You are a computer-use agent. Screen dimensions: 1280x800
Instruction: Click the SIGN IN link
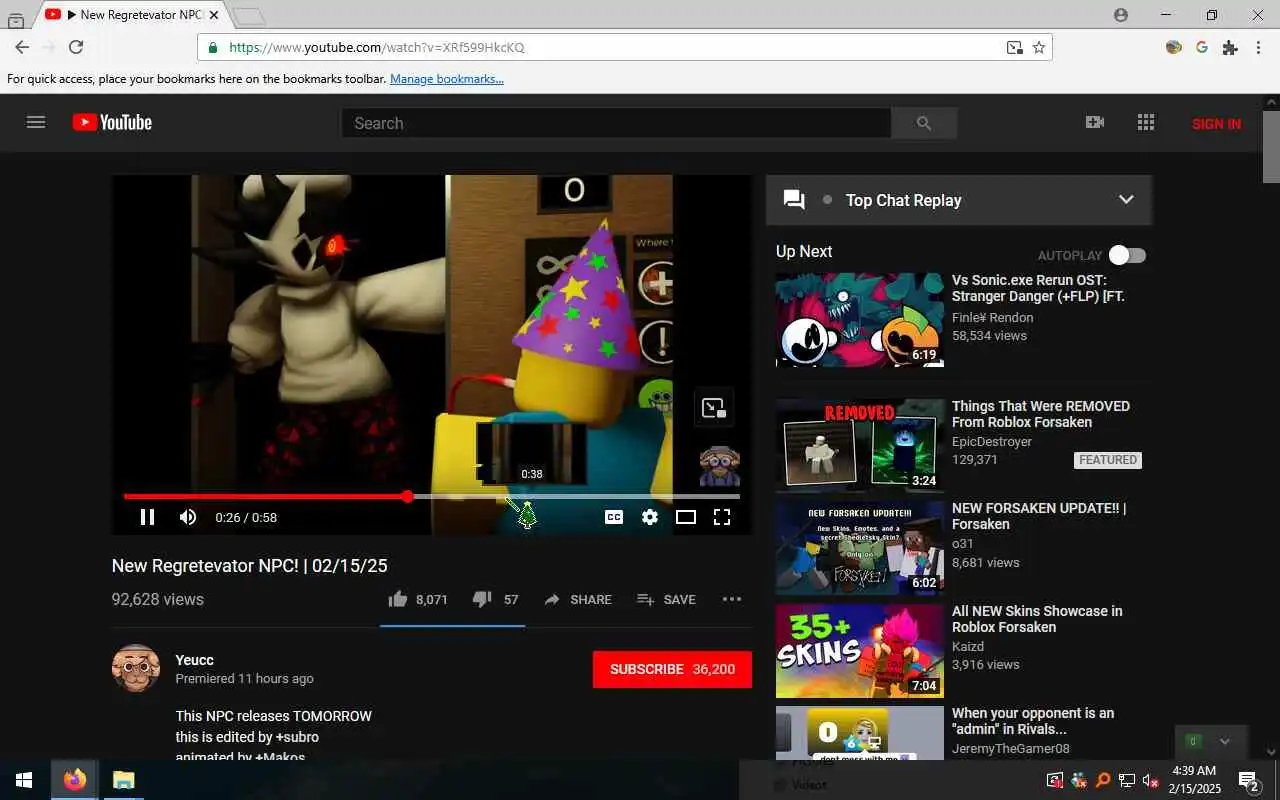point(1216,123)
